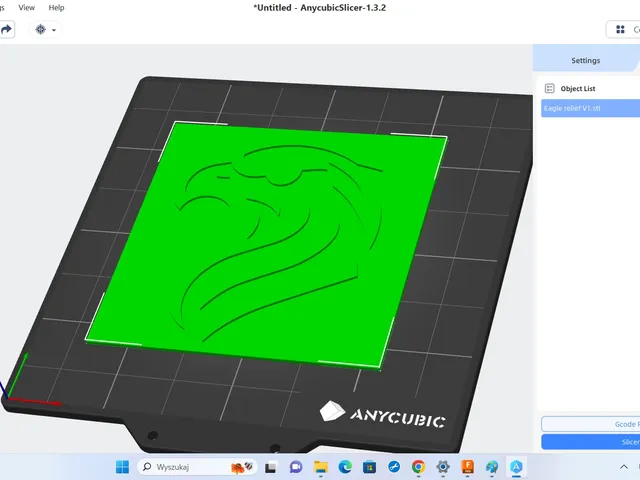Viewport: 640px width, 480px height.
Task: Select the green eagle relief model
Action: tap(265, 245)
